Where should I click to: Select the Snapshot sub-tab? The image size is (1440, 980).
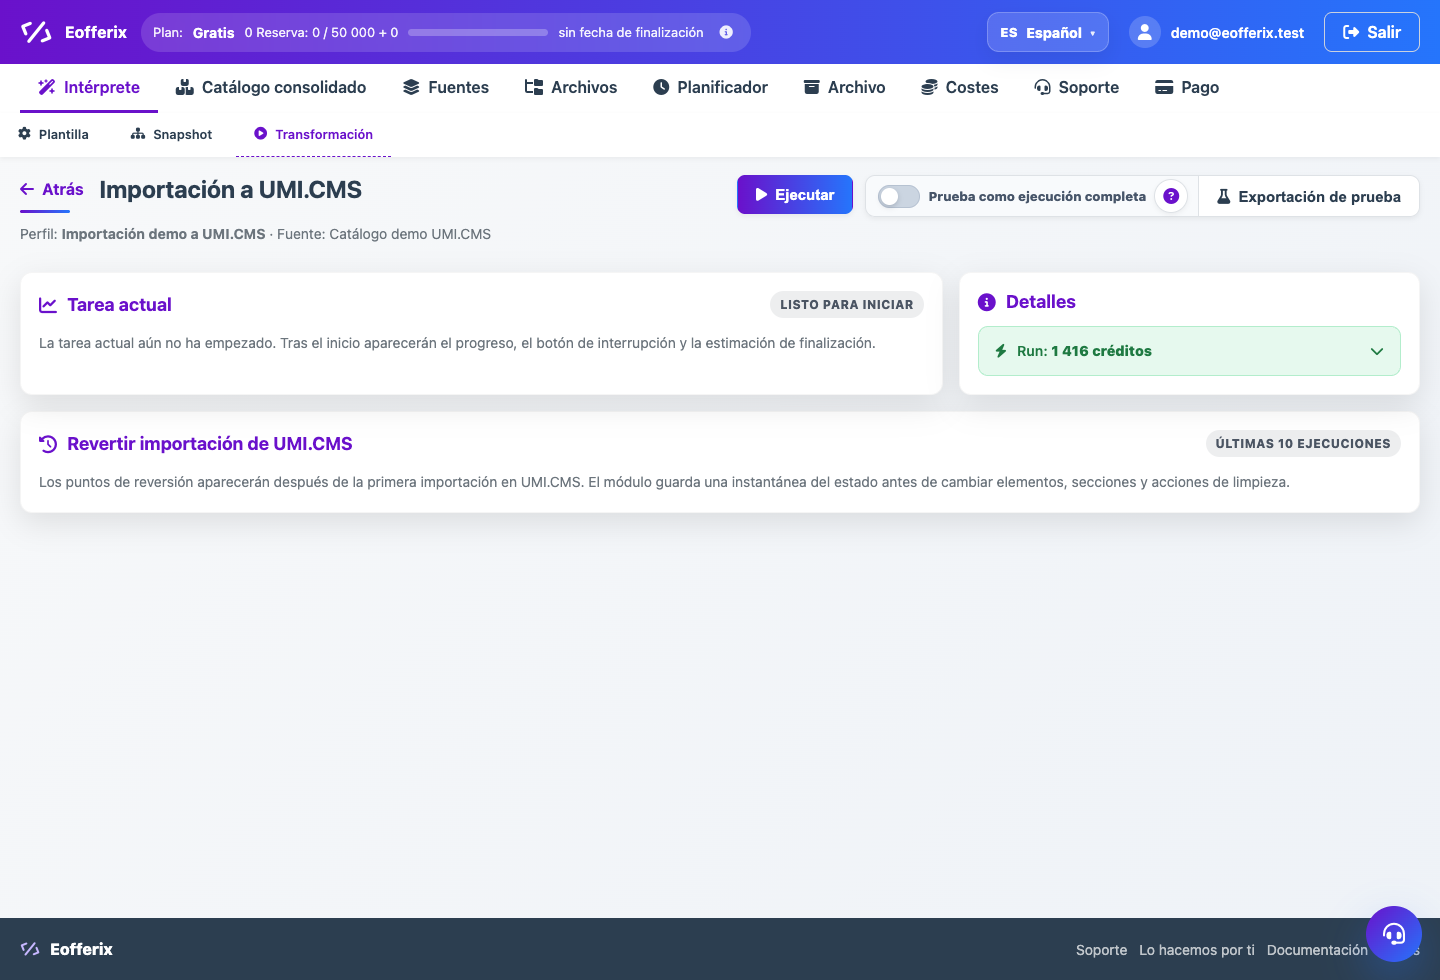click(x=172, y=134)
